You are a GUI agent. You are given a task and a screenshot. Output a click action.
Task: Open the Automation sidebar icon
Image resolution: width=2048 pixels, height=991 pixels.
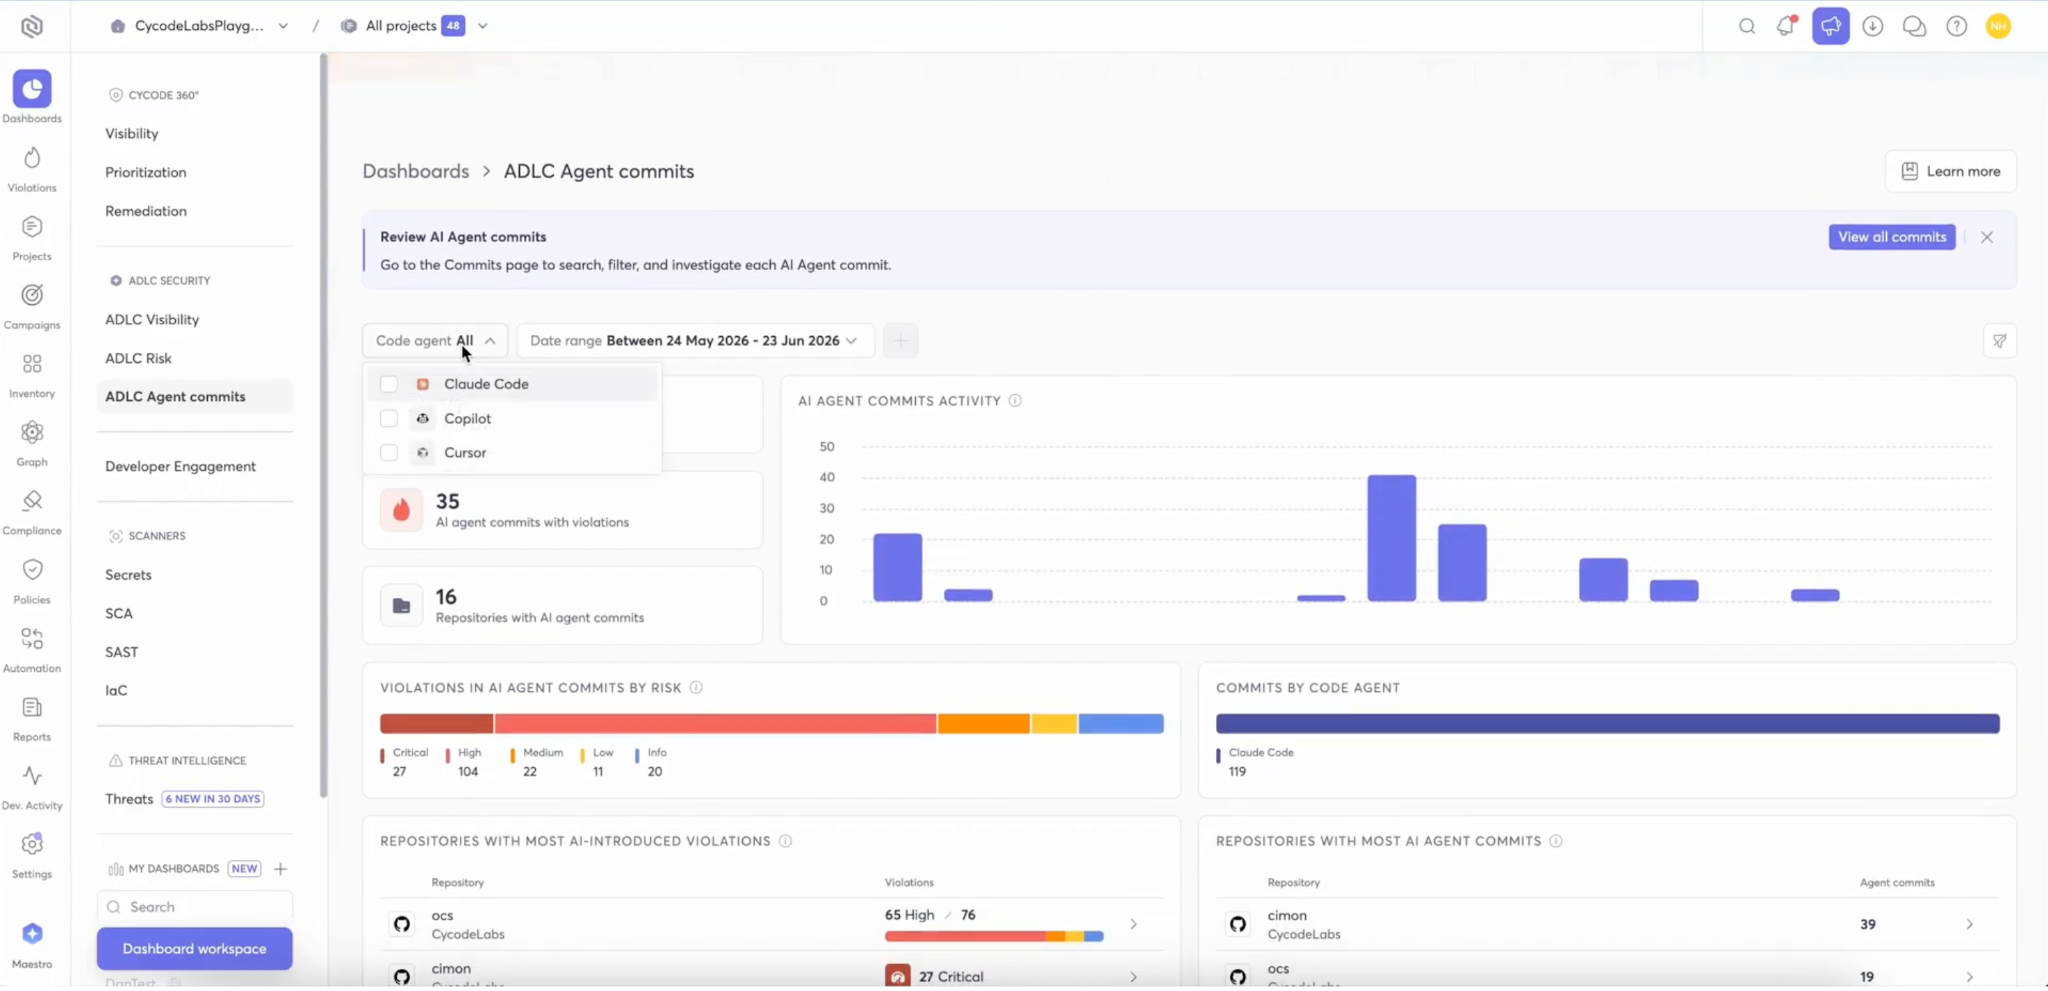[32, 638]
